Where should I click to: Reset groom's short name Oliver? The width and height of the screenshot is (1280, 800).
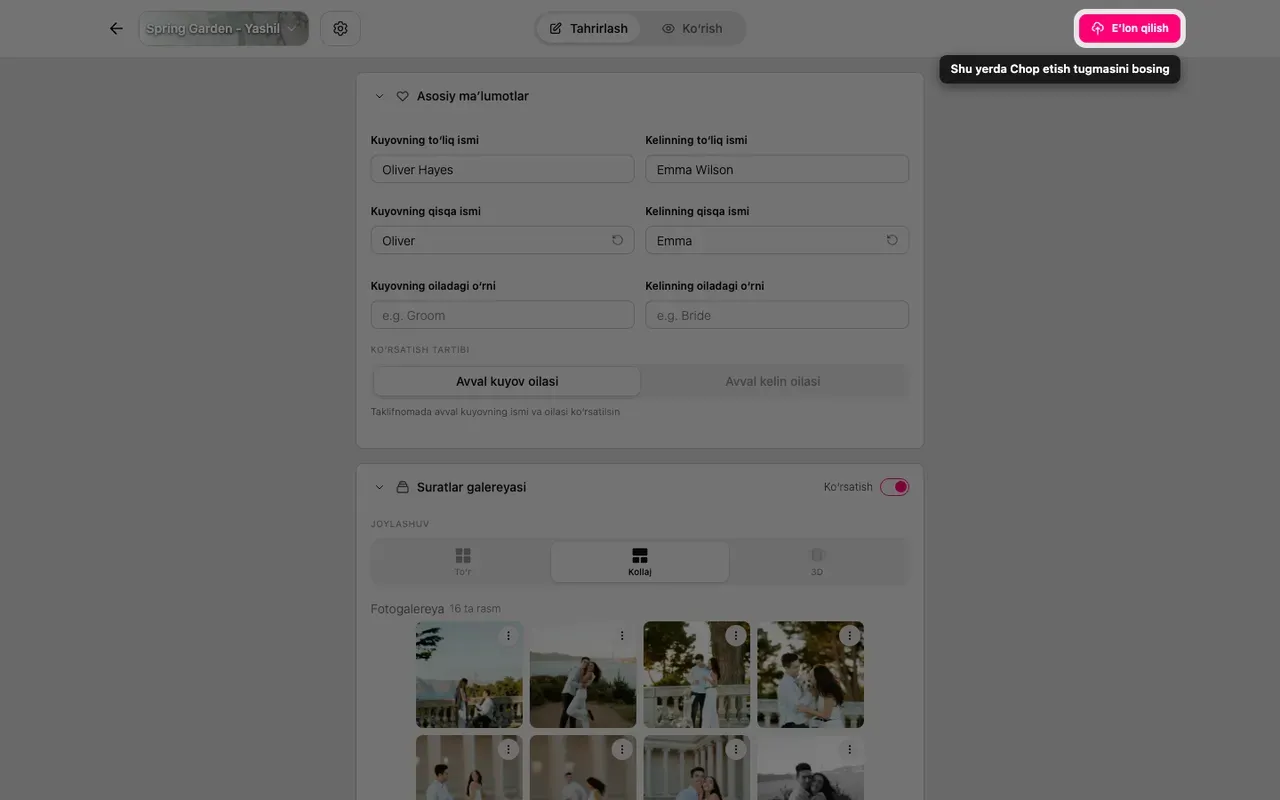point(617,240)
